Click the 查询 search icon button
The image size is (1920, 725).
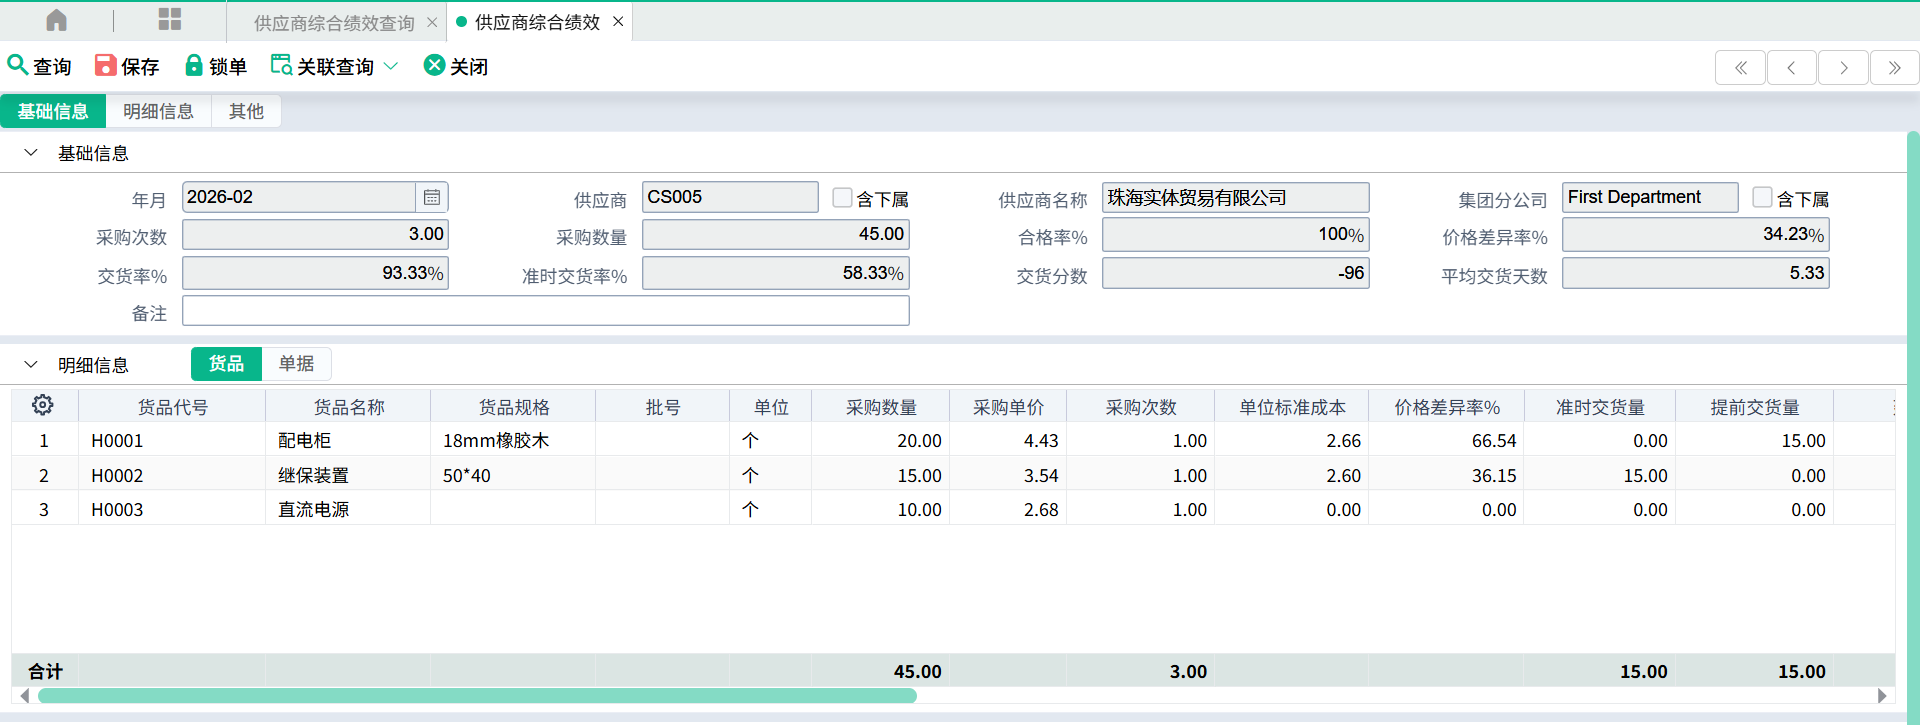point(18,65)
